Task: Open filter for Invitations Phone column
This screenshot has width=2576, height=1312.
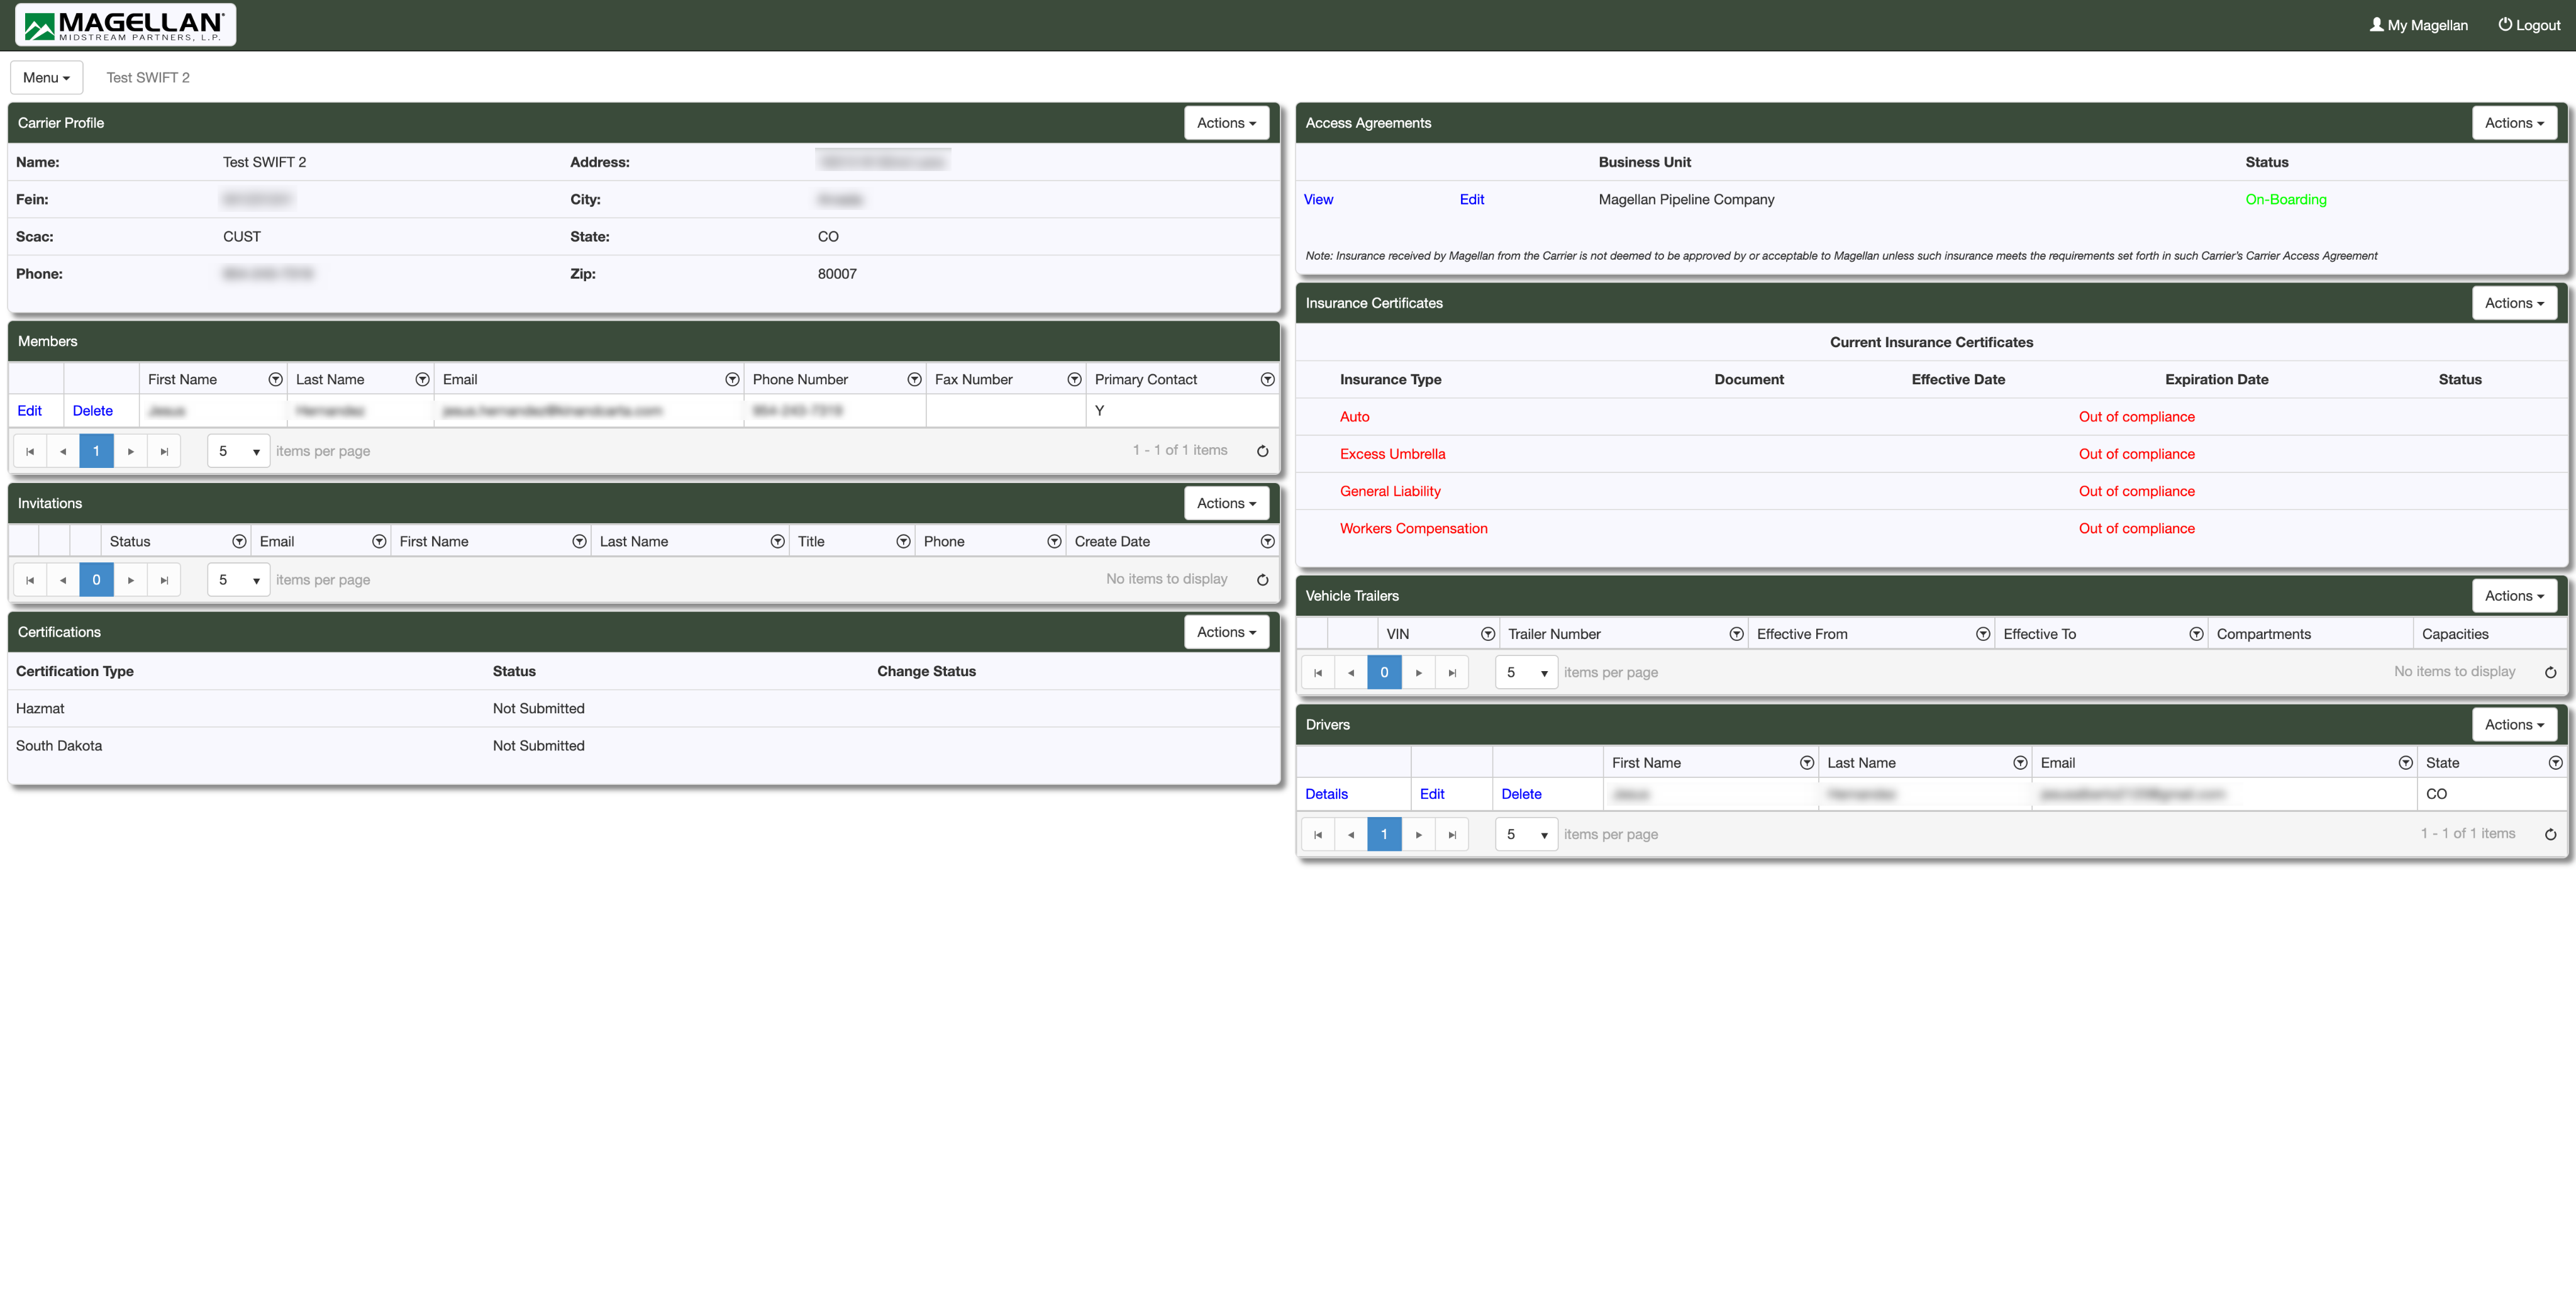Action: coord(1054,542)
